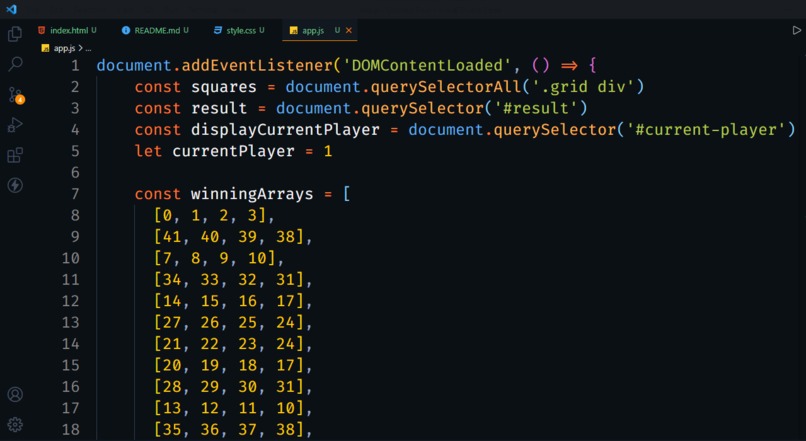Click the breadcrumb ellipsis after app.js
Screen dimensions: 806x441
coord(88,48)
